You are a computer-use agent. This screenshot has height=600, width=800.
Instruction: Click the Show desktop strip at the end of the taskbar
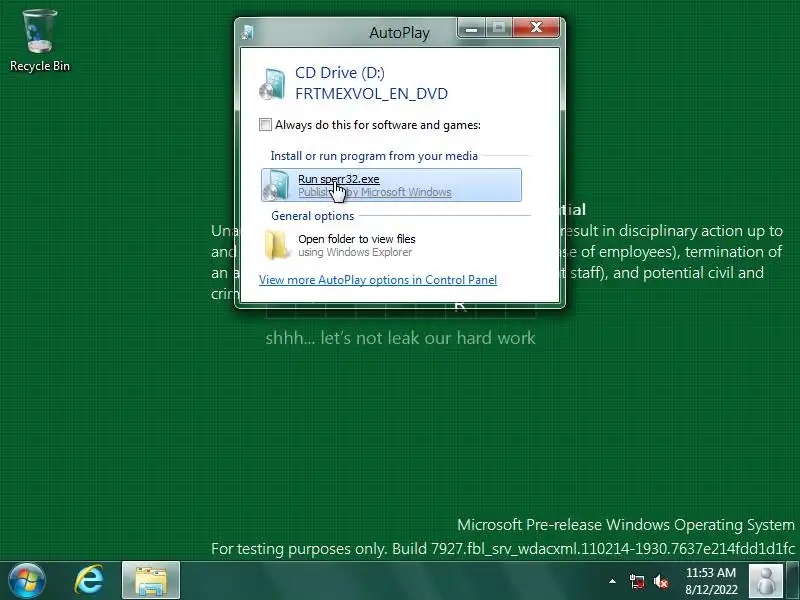[x=792, y=581]
